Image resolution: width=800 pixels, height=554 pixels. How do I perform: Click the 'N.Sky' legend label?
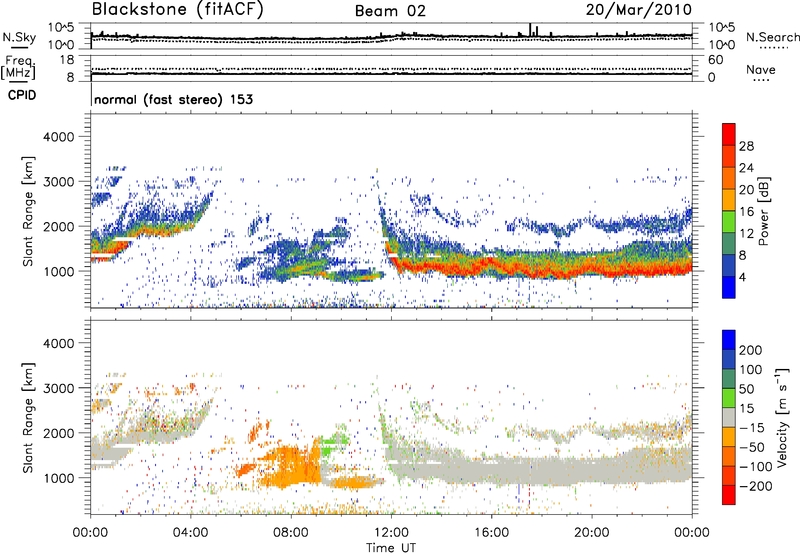pos(19,37)
